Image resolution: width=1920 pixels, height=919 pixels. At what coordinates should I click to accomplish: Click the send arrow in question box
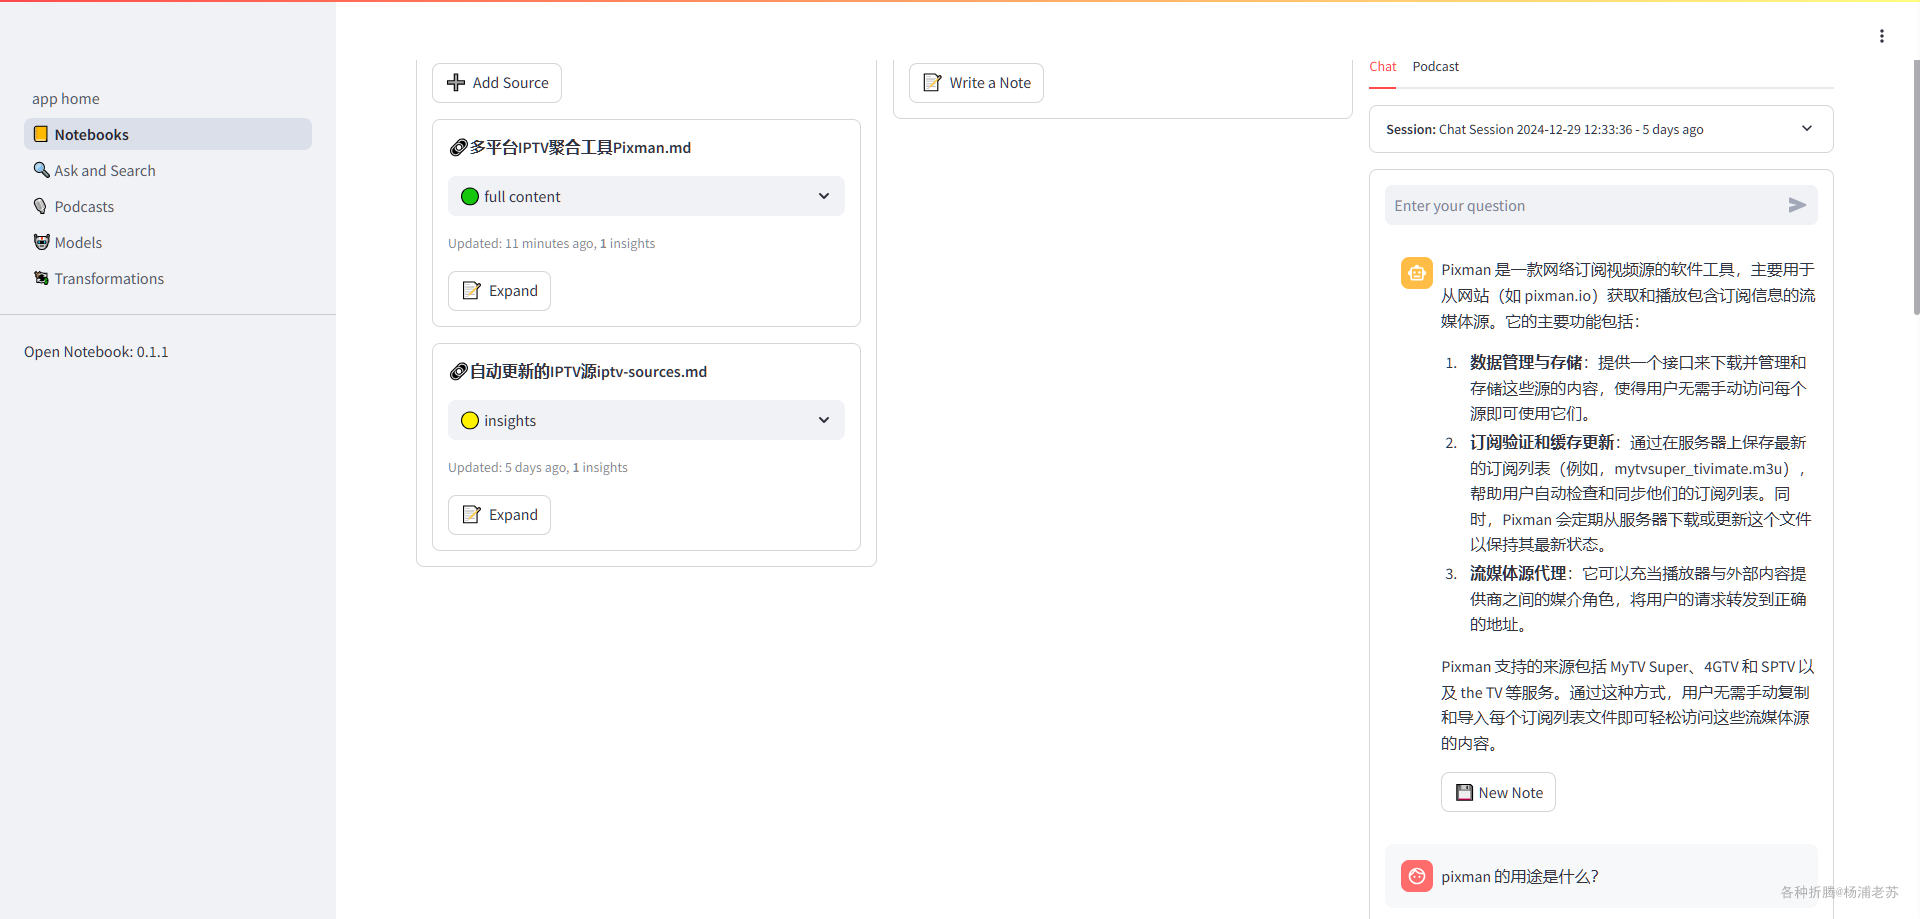pos(1797,205)
